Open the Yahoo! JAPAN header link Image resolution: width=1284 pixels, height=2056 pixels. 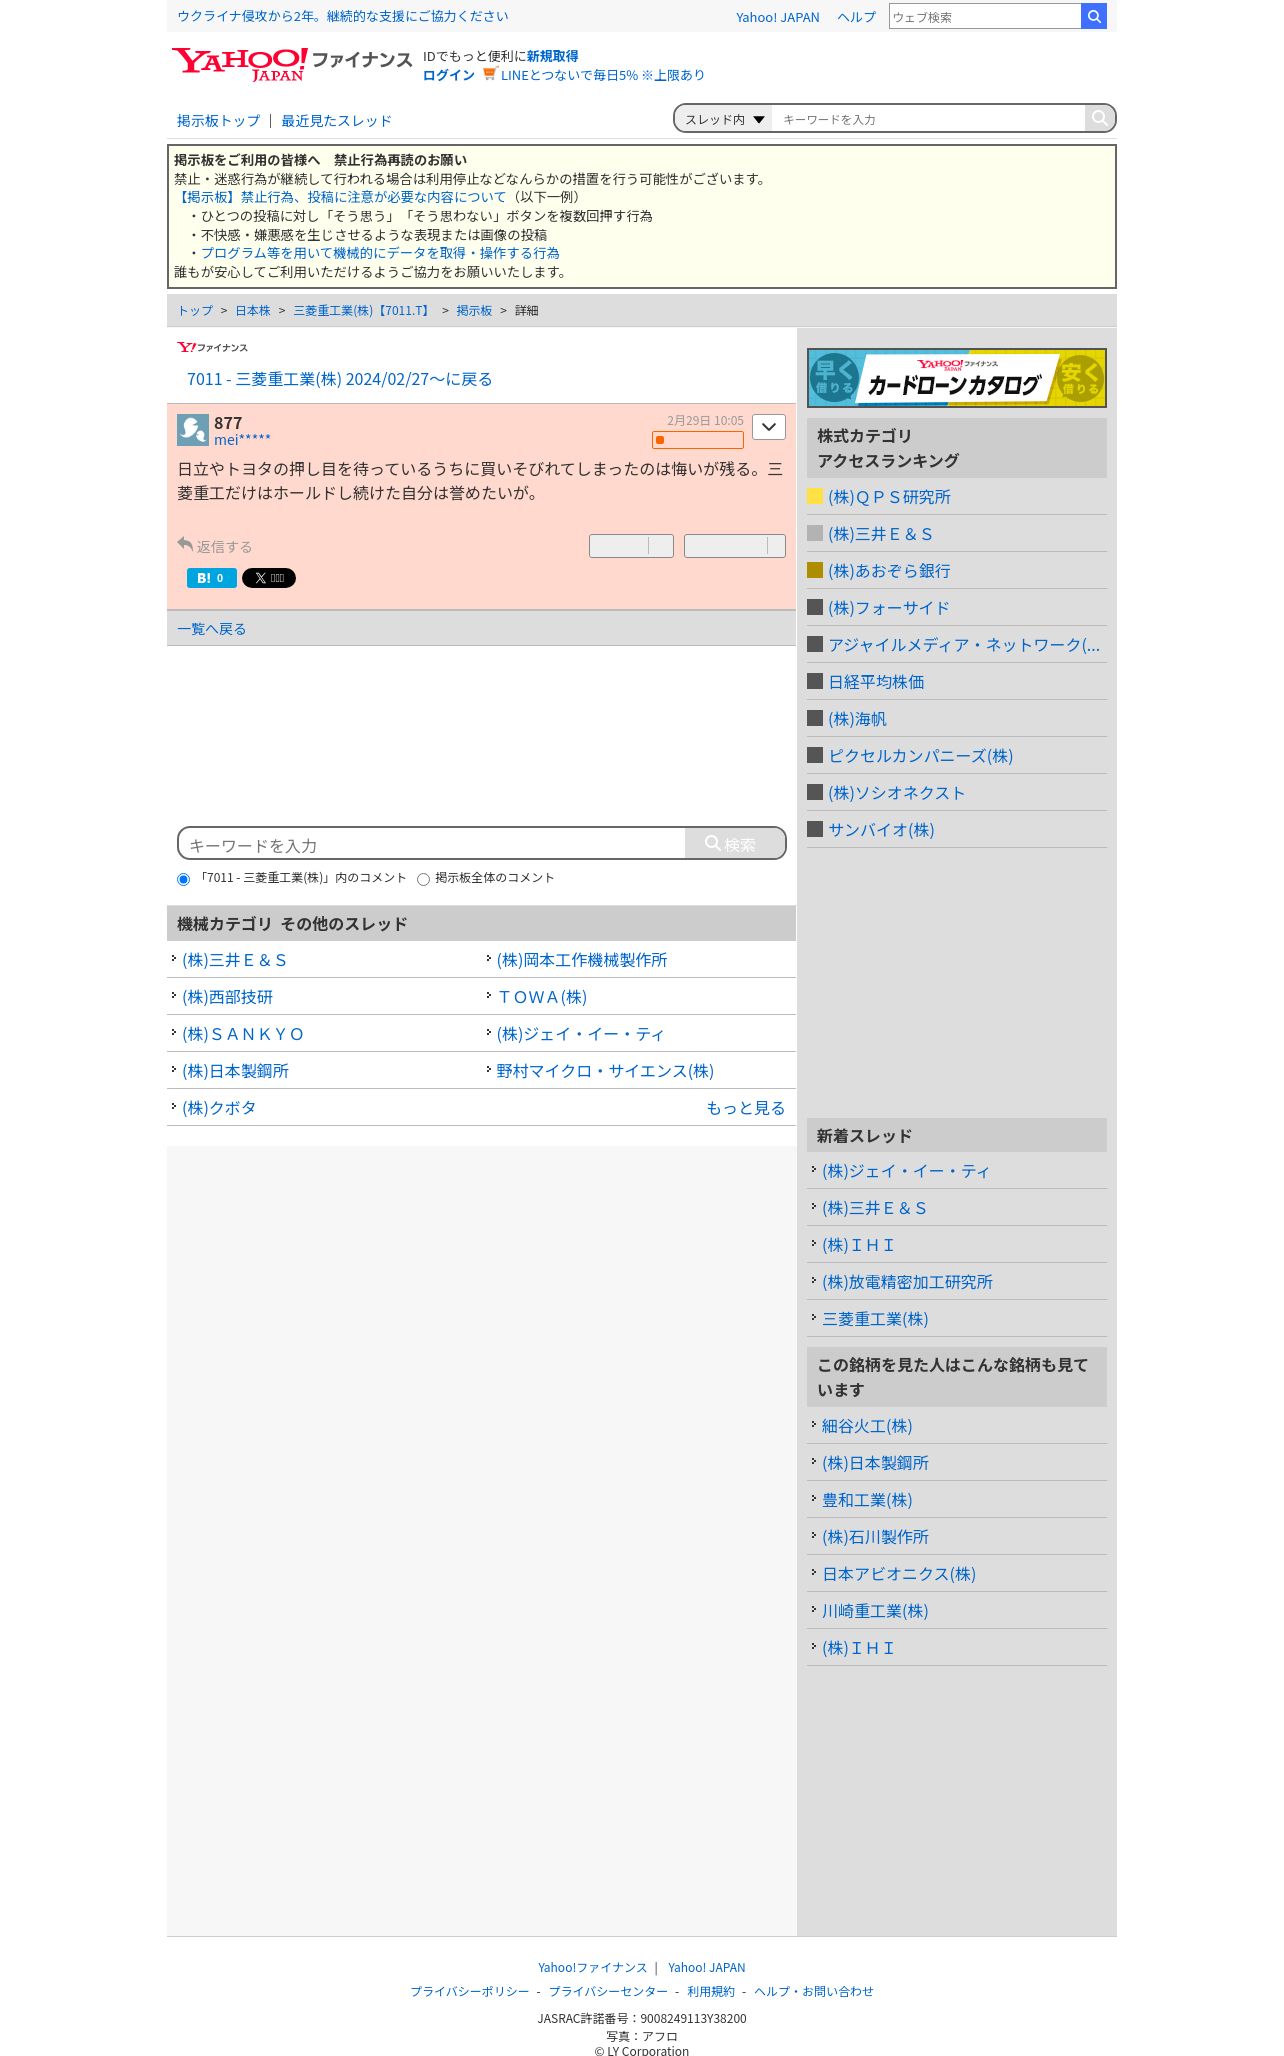coord(777,17)
